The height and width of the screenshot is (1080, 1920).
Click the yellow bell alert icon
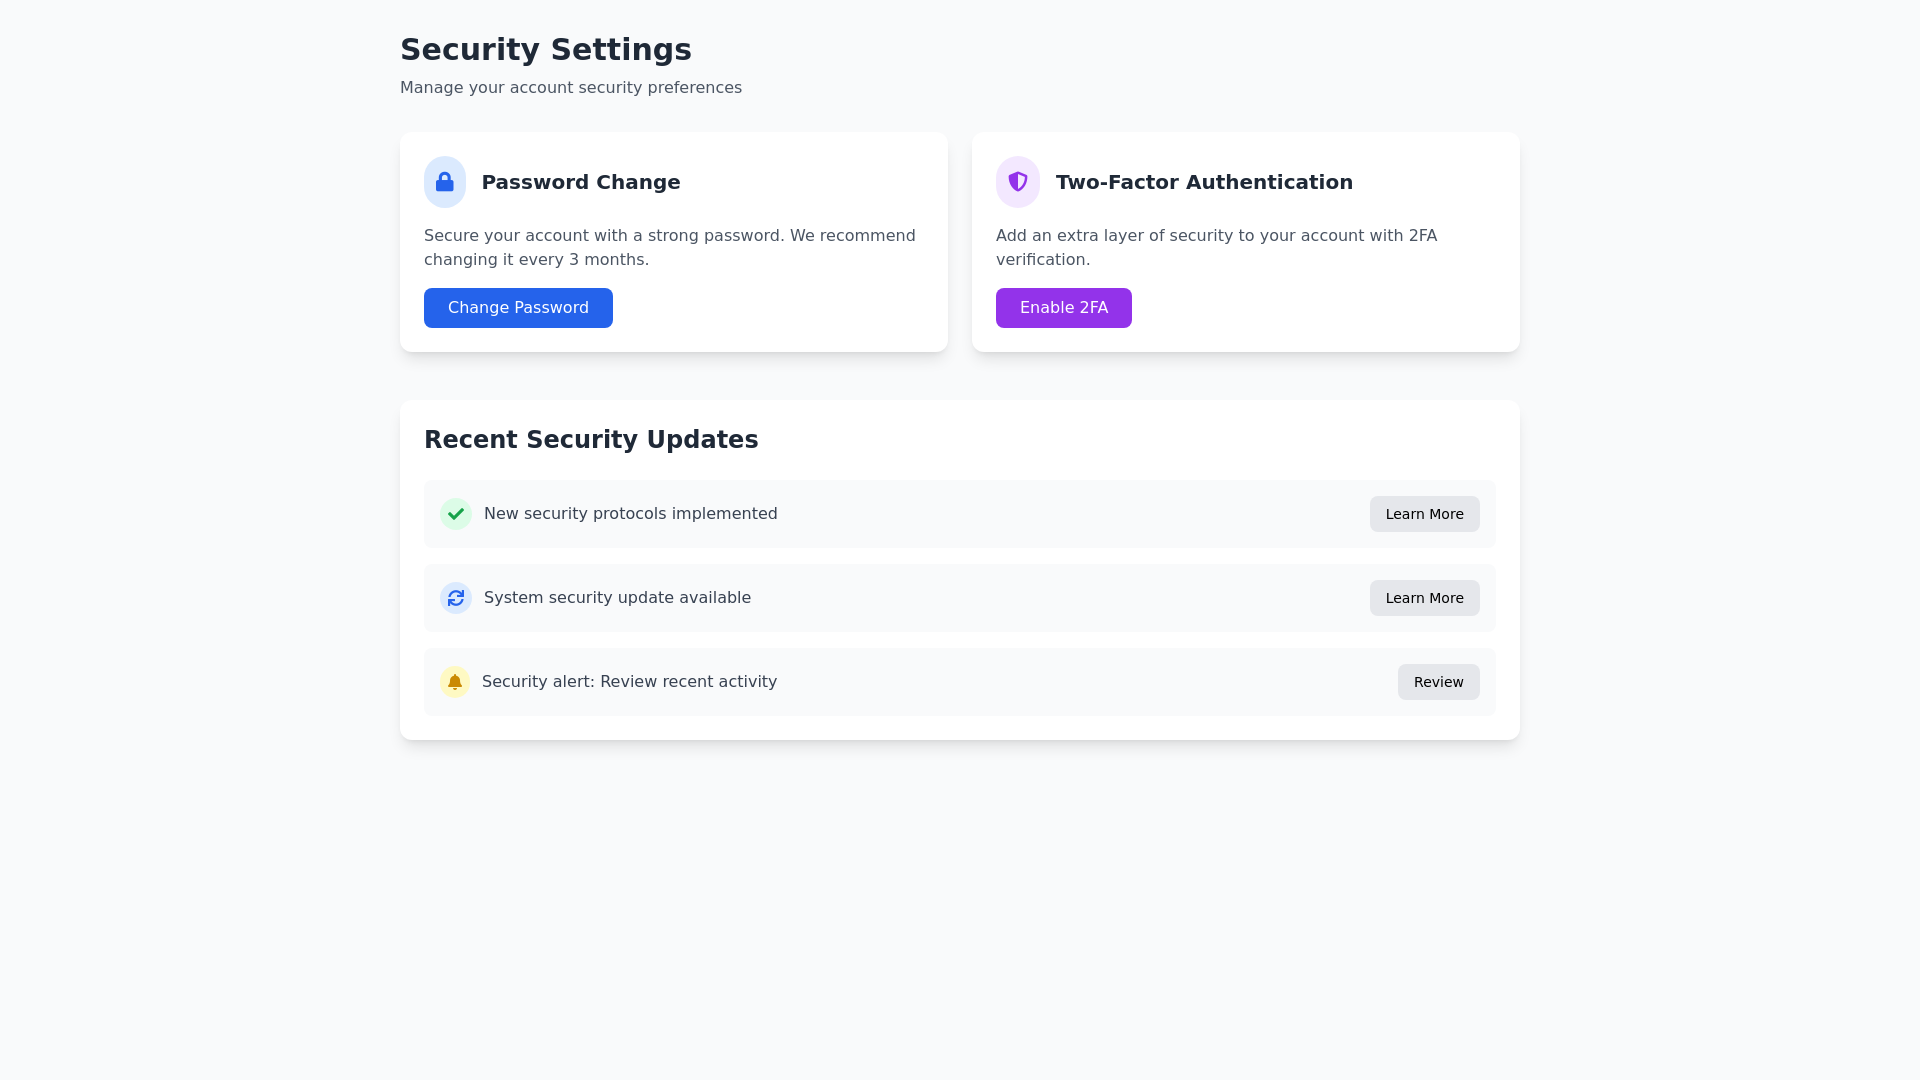(x=455, y=682)
